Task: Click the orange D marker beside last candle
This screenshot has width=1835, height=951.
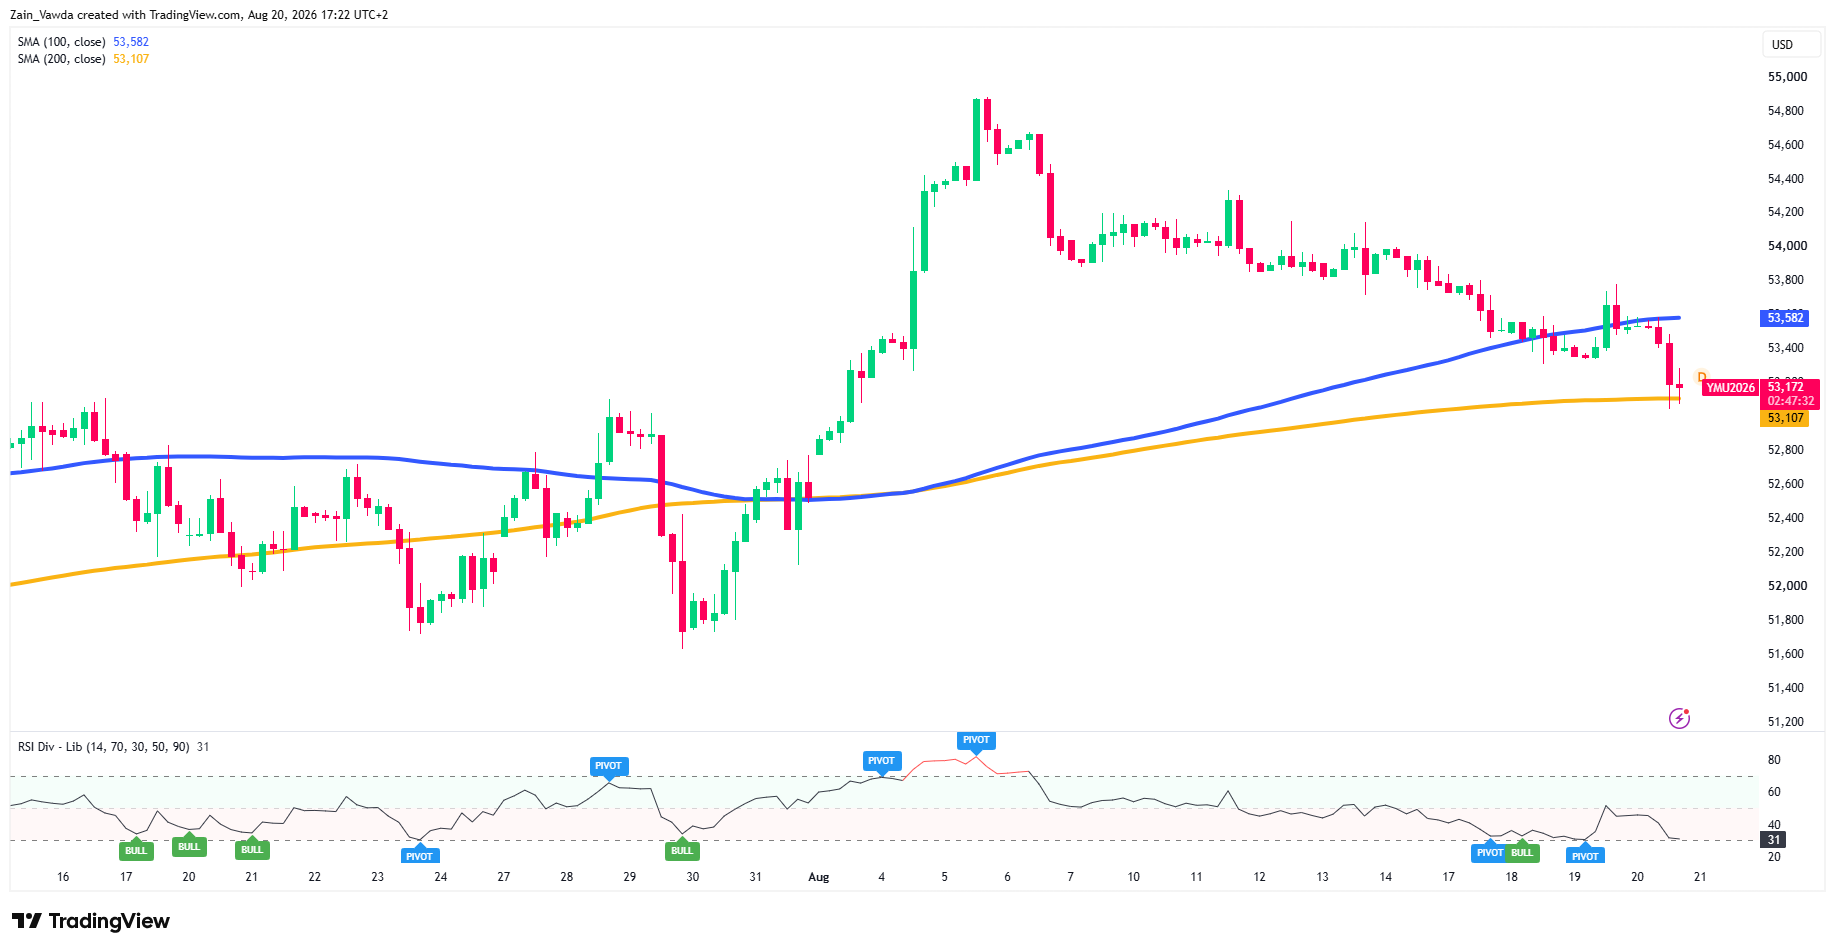Action: [x=1702, y=377]
